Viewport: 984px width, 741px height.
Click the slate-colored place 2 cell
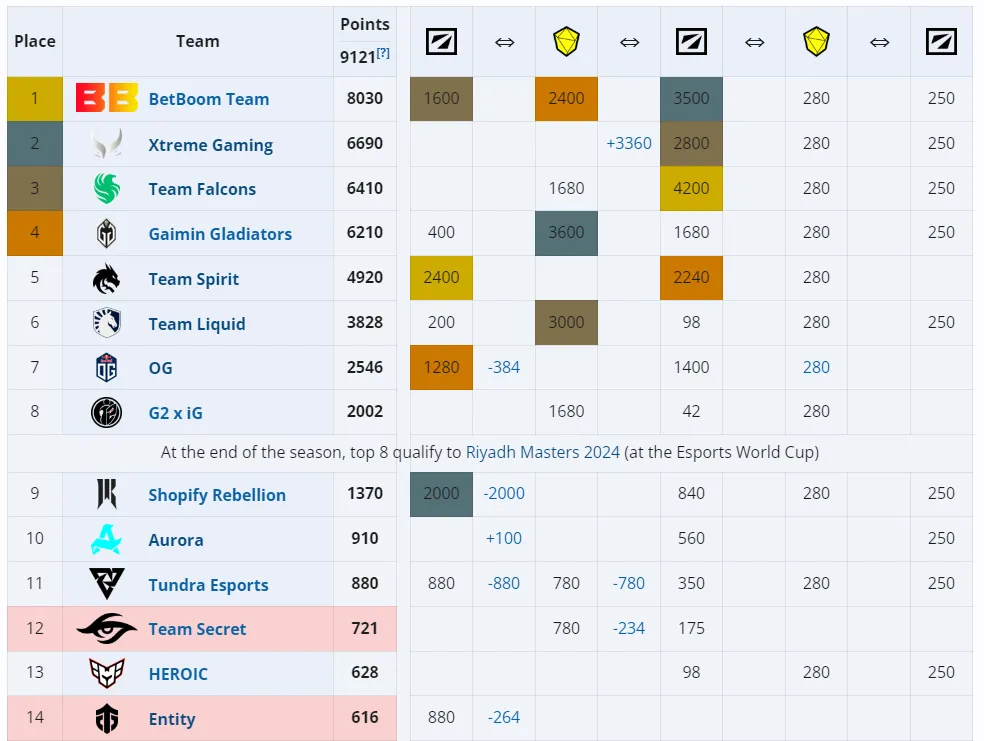(x=35, y=144)
